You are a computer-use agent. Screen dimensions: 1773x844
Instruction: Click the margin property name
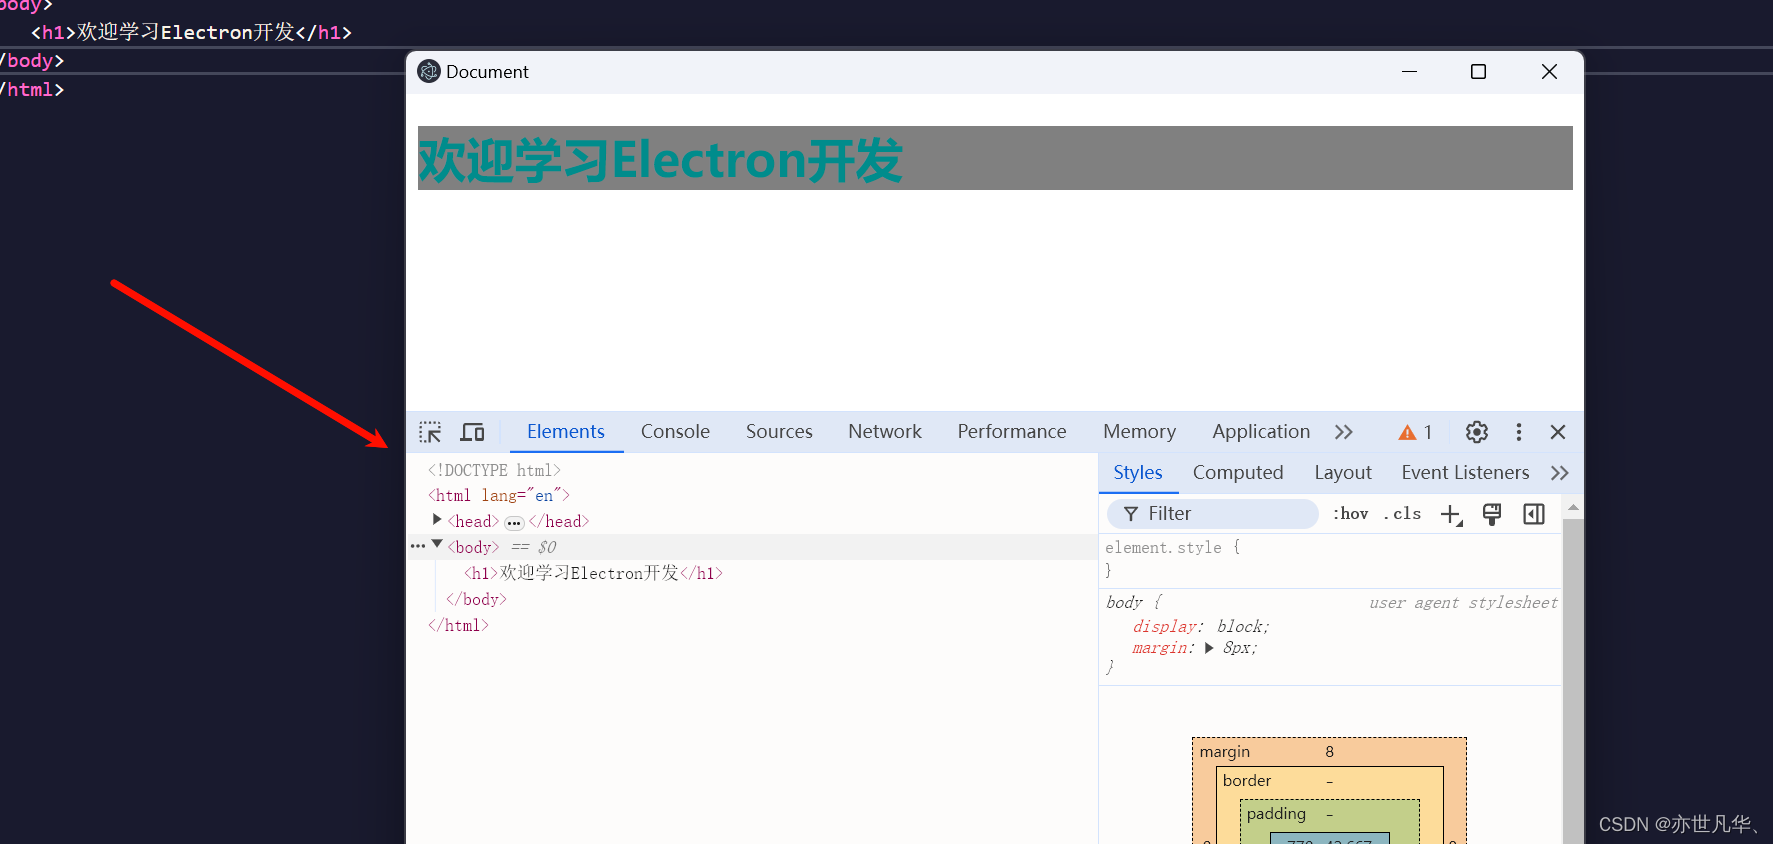point(1160,648)
